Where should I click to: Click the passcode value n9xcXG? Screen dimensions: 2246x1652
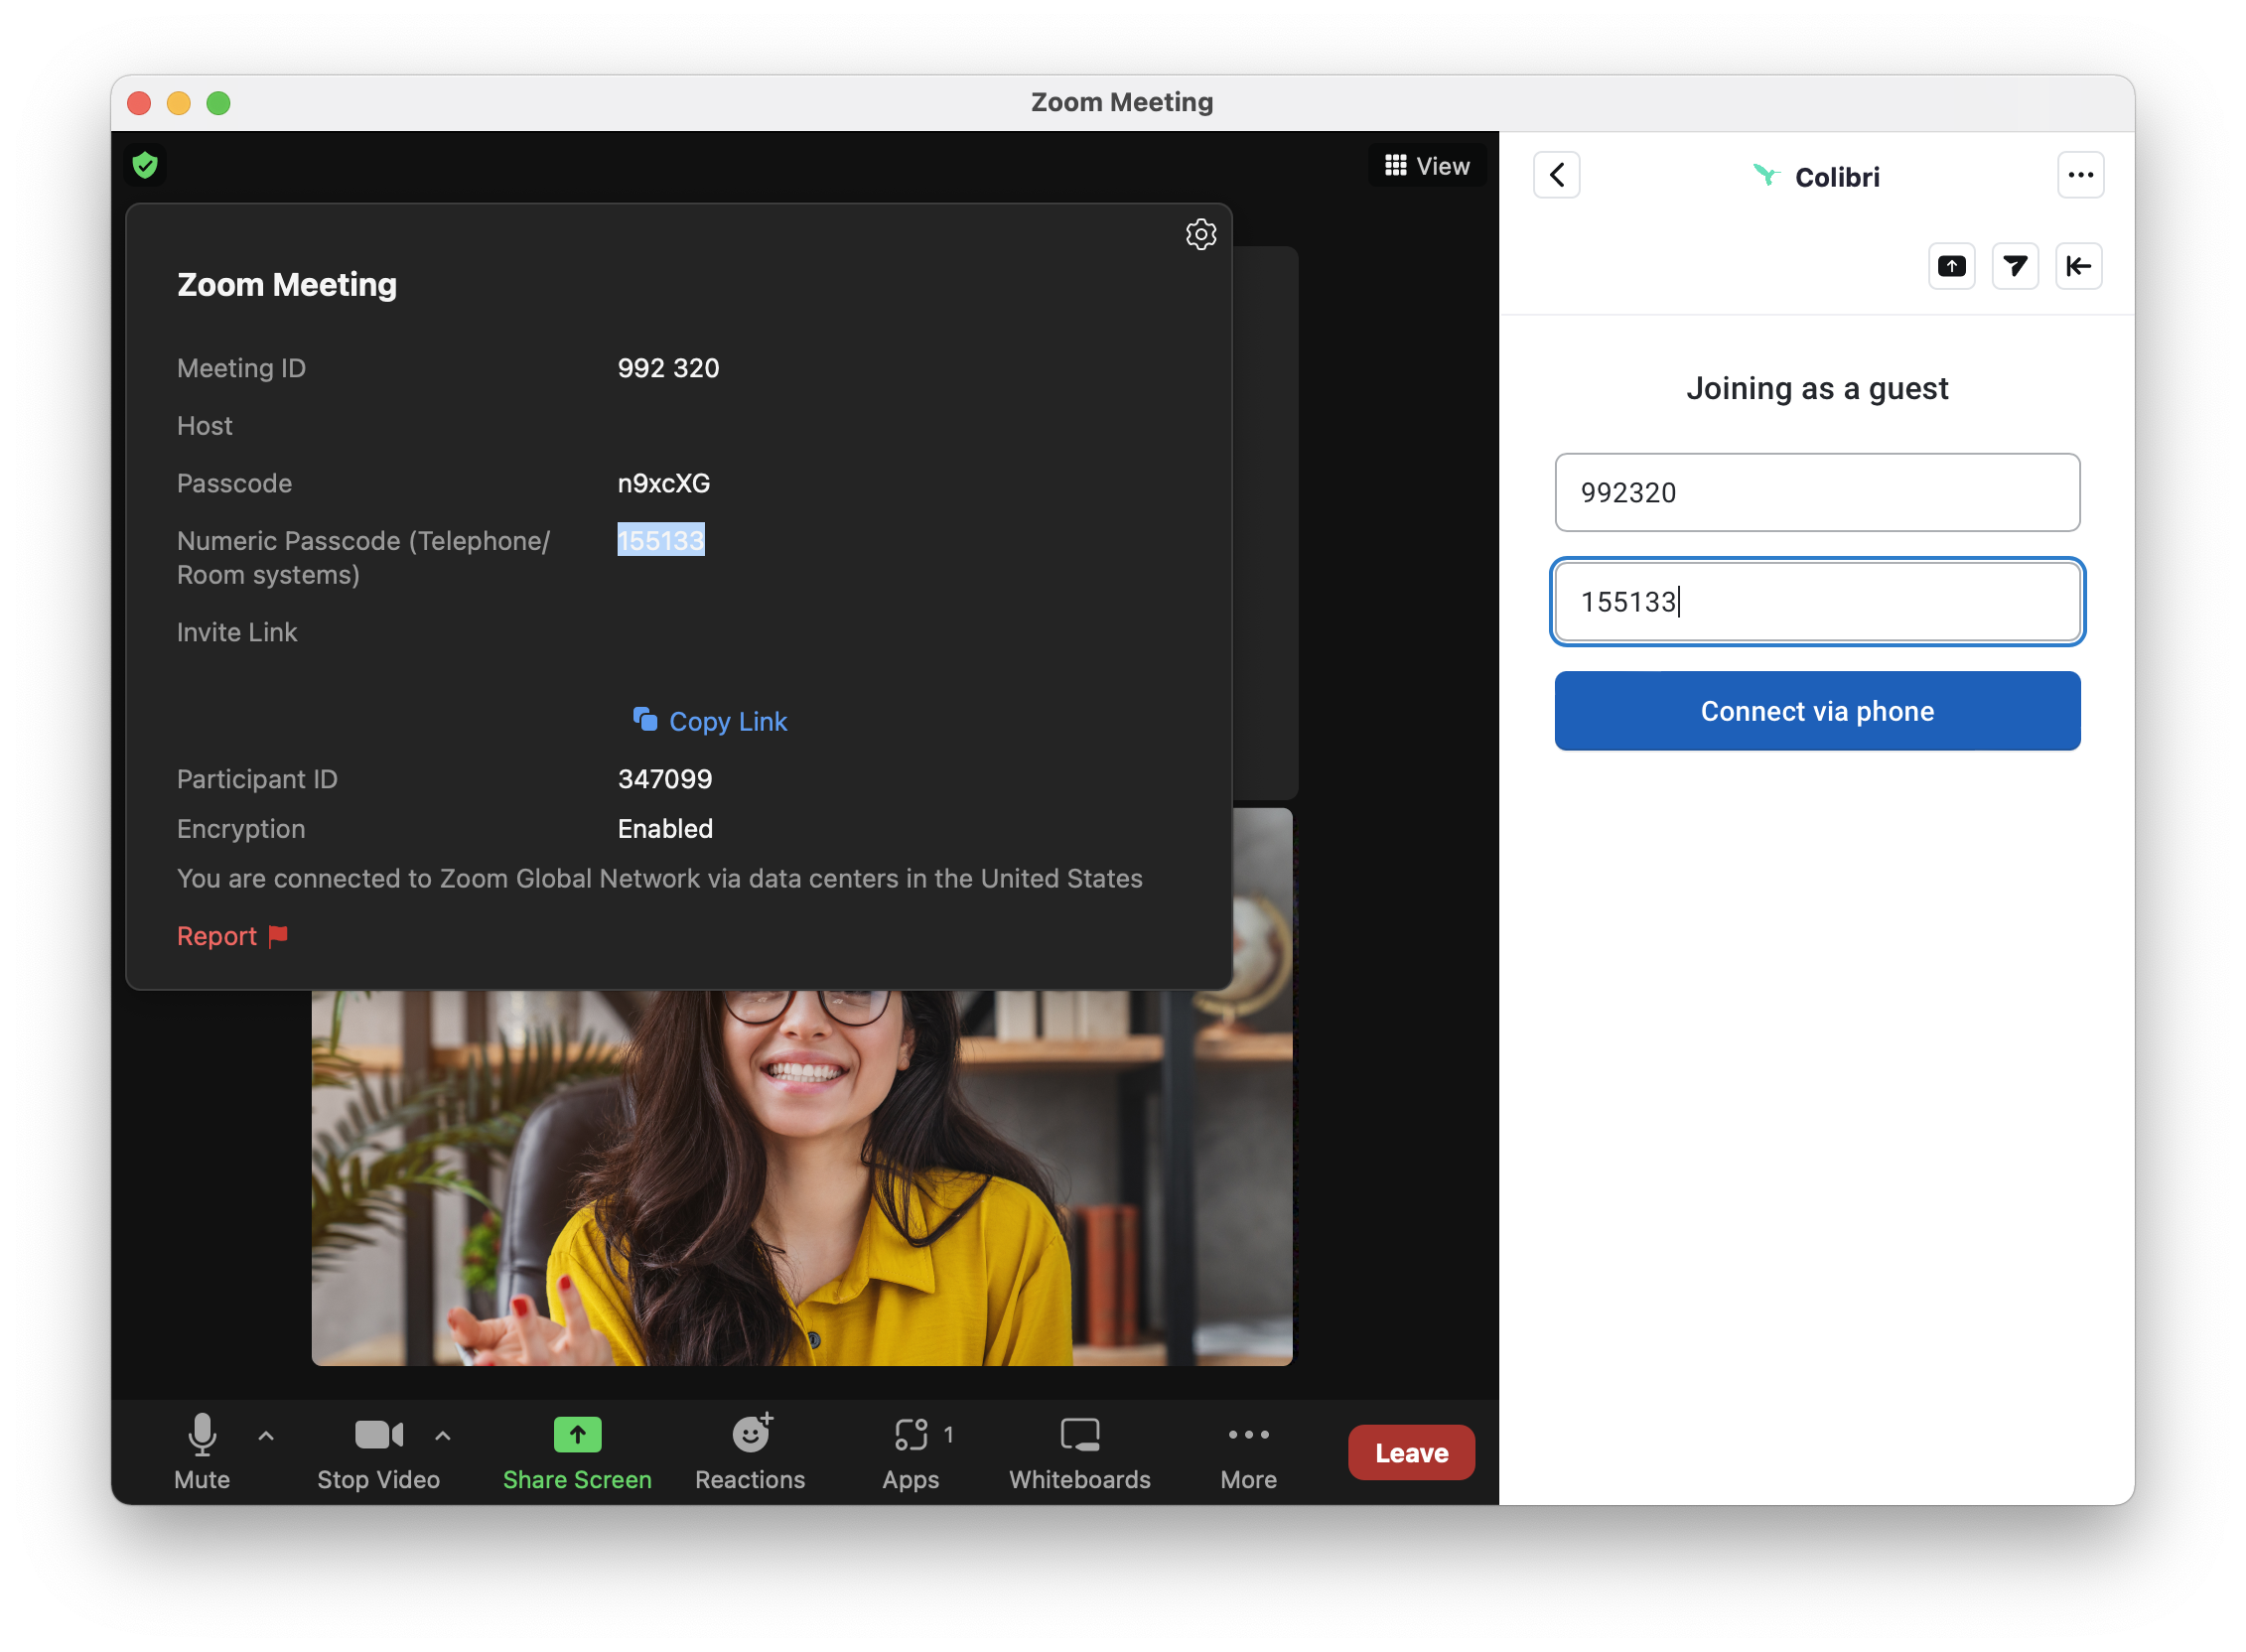coord(664,483)
